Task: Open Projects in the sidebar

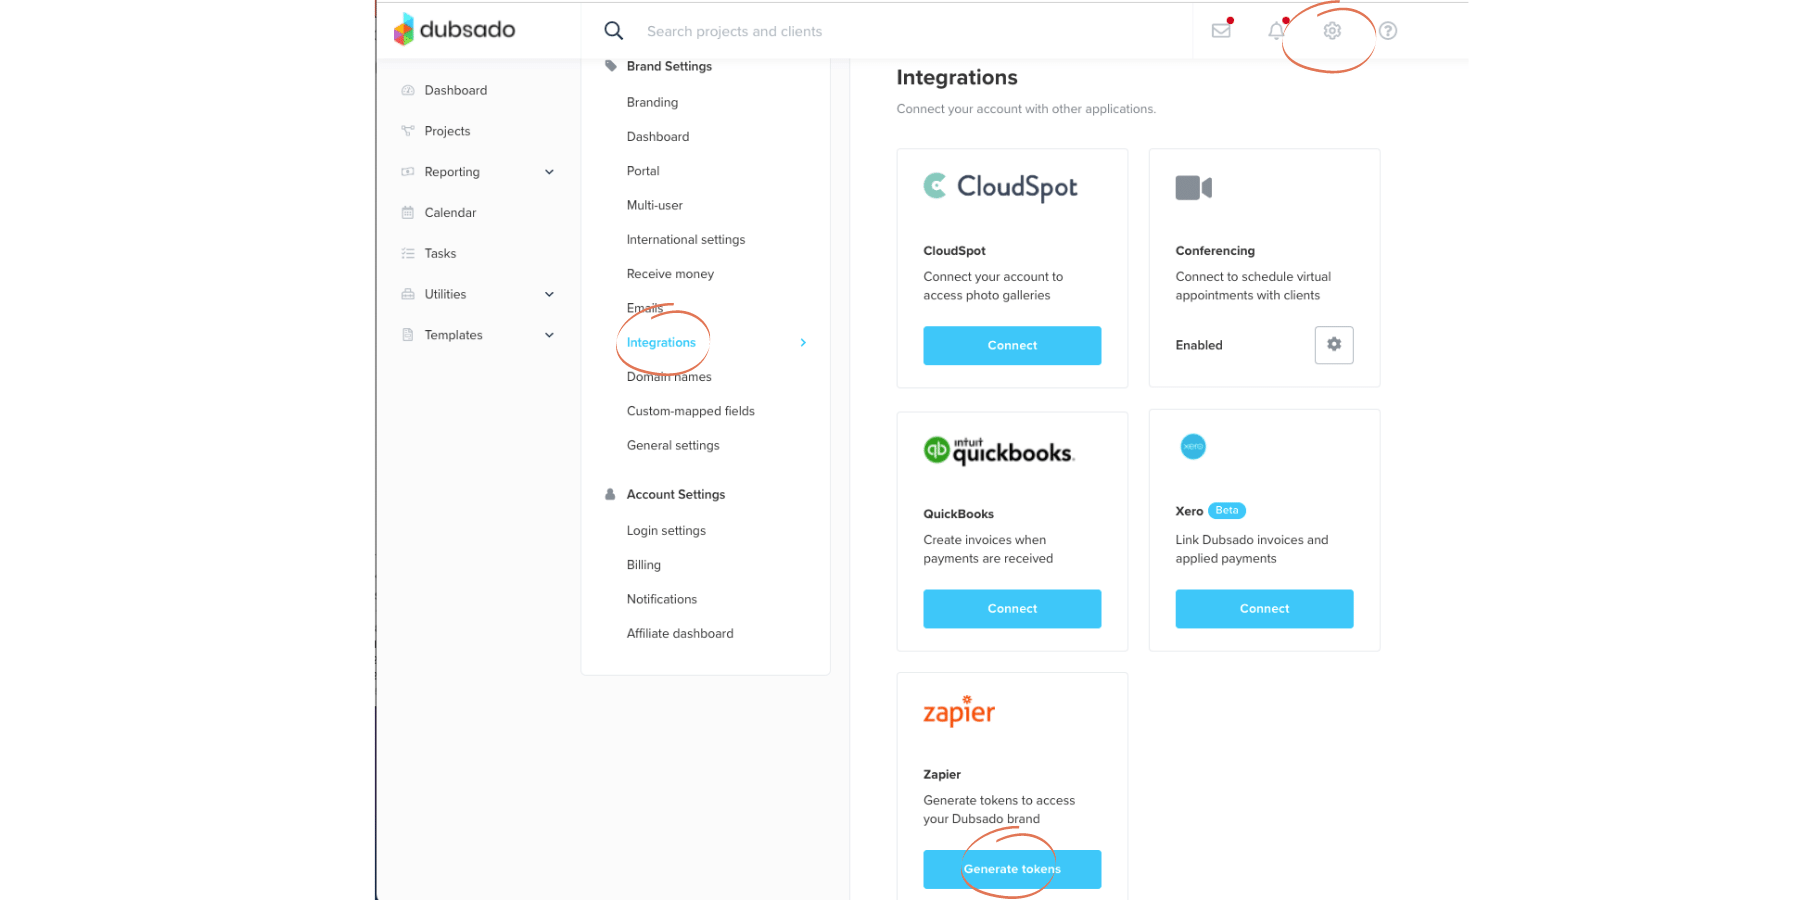Action: tap(447, 131)
